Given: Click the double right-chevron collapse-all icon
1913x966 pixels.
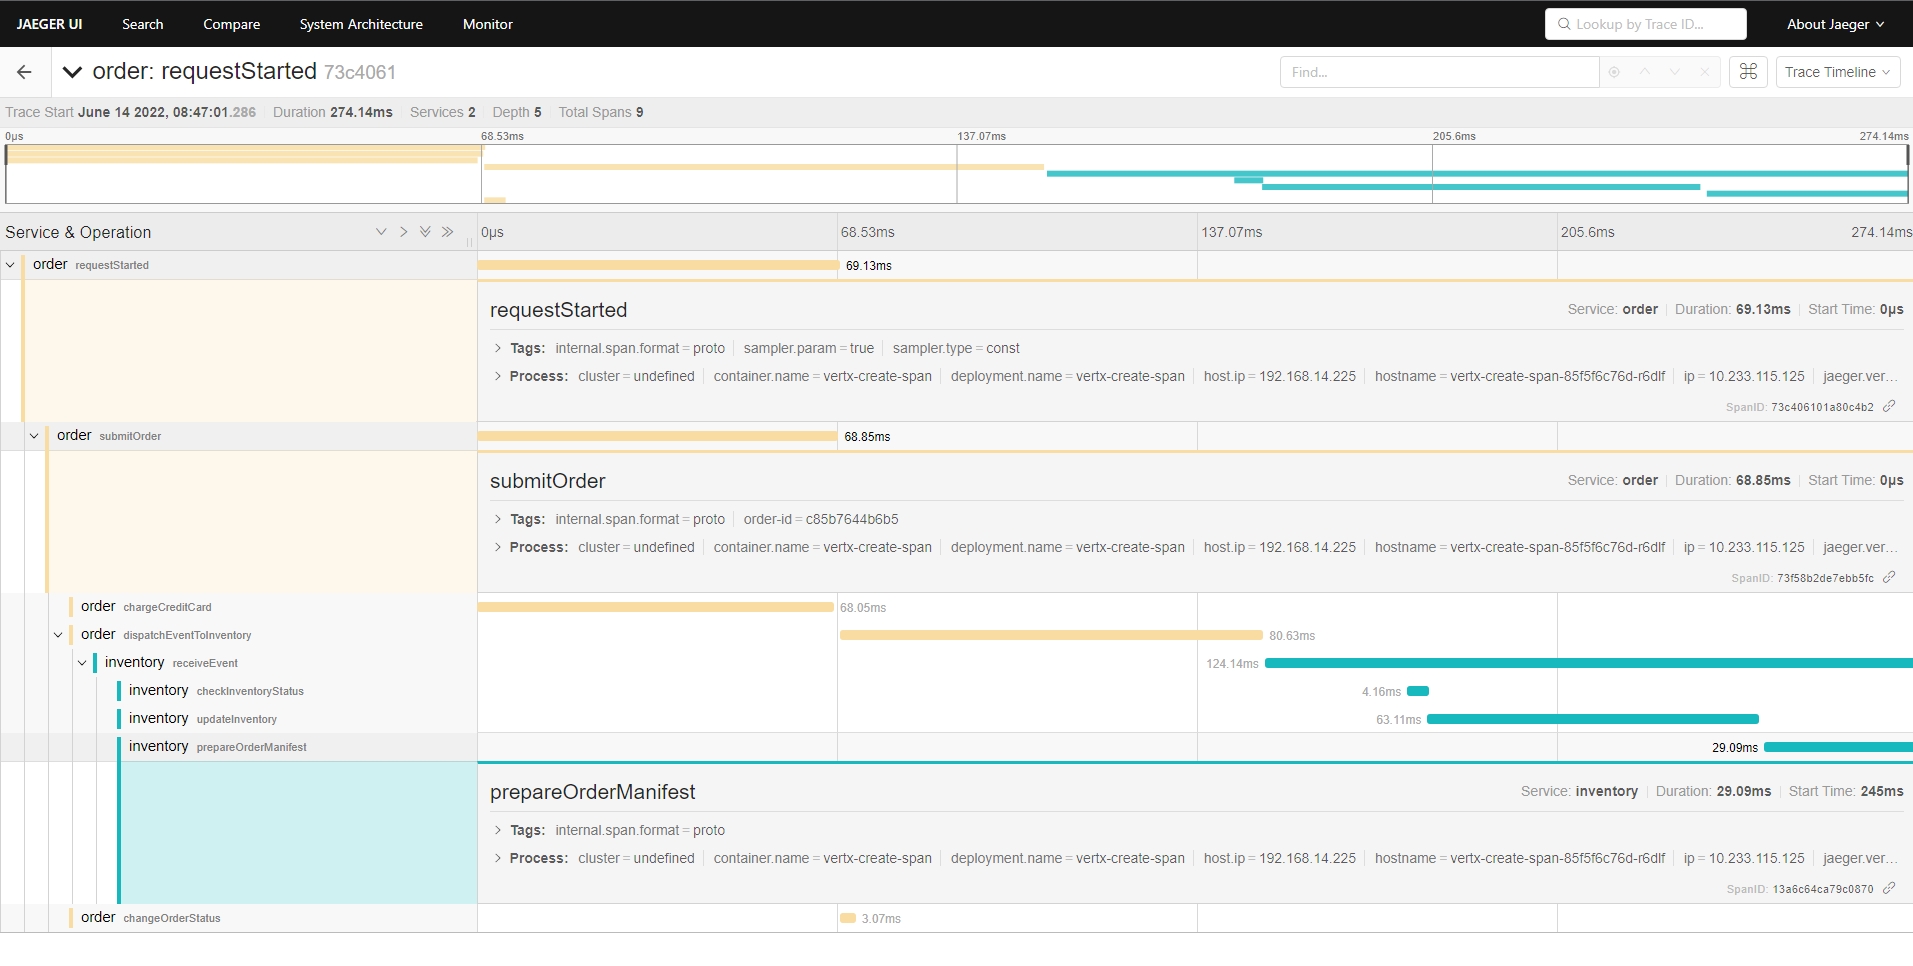Looking at the screenshot, I should [x=447, y=232].
